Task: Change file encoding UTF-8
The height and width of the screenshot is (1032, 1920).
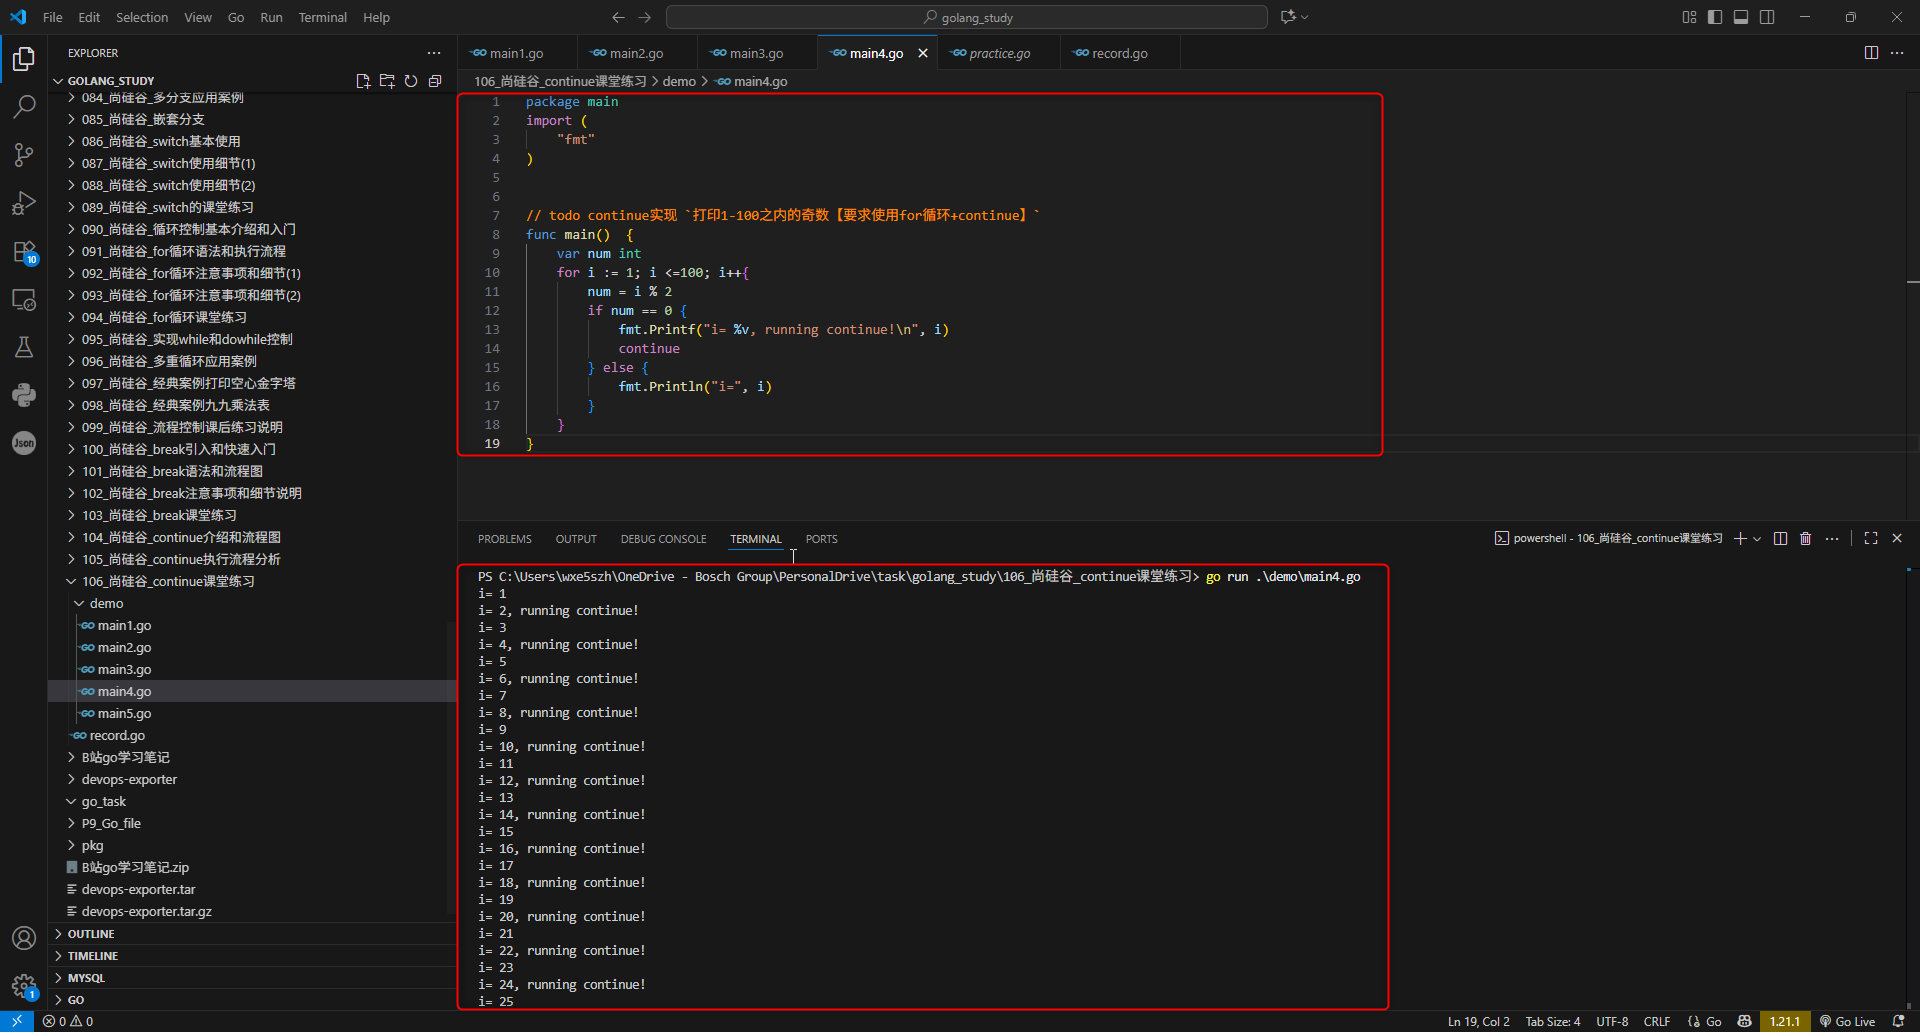Action: (1612, 1021)
